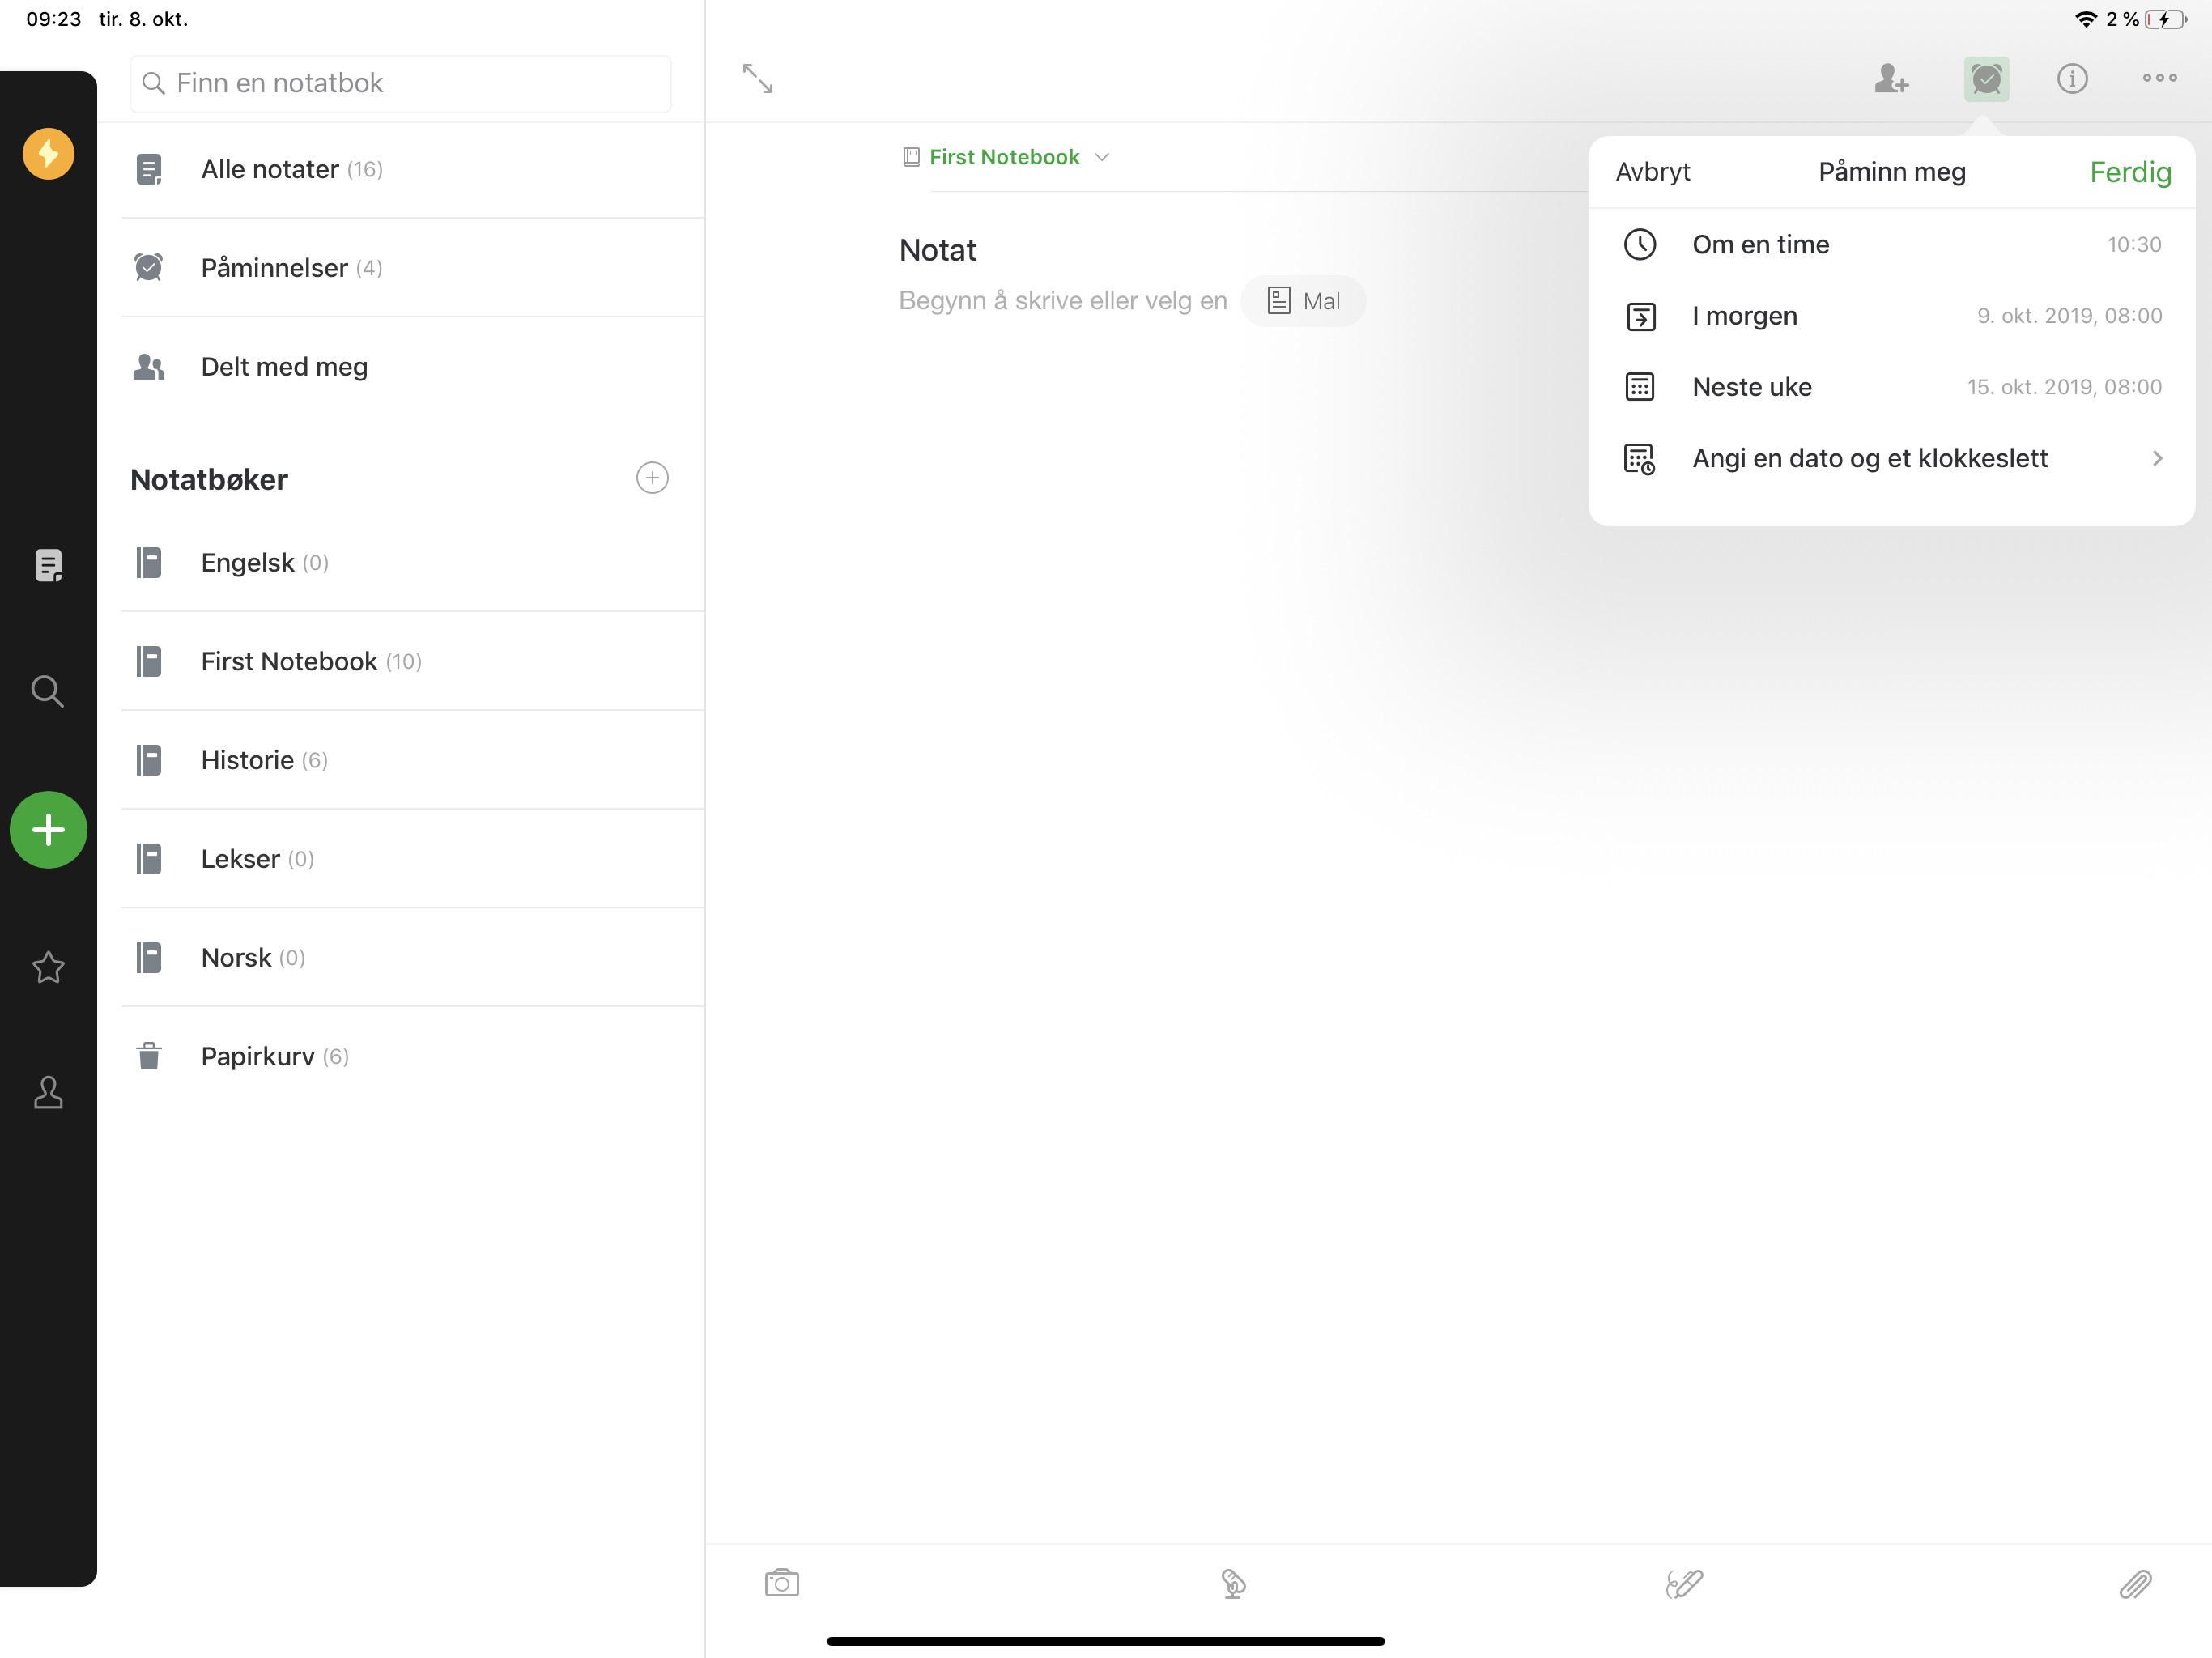Open the Lekser notebook
The width and height of the screenshot is (2212, 1658).
pyautogui.click(x=413, y=859)
